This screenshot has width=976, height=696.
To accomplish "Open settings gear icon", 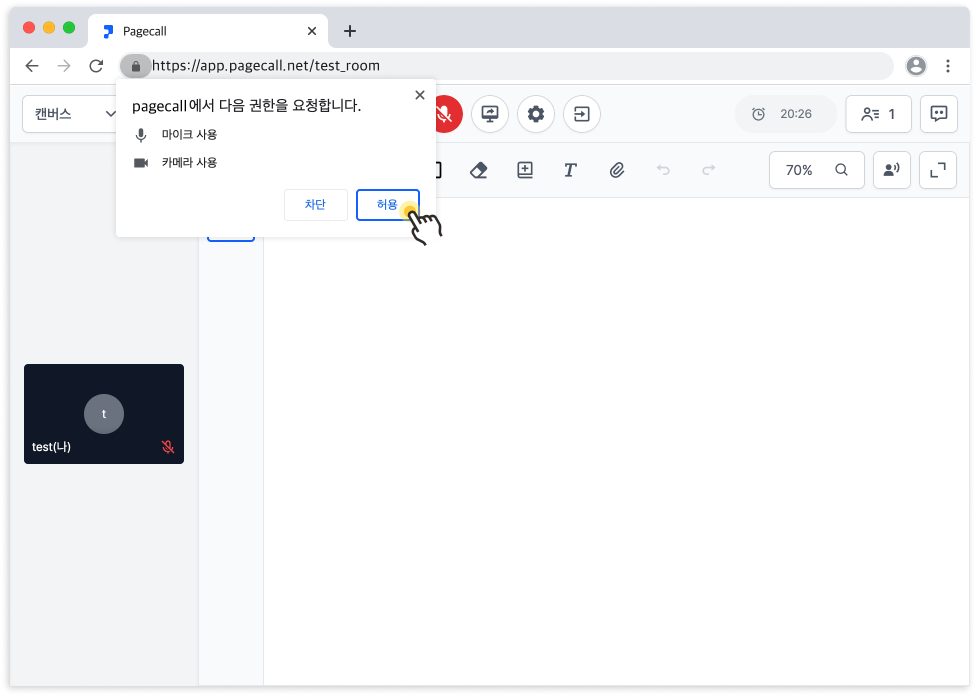I will [x=536, y=114].
